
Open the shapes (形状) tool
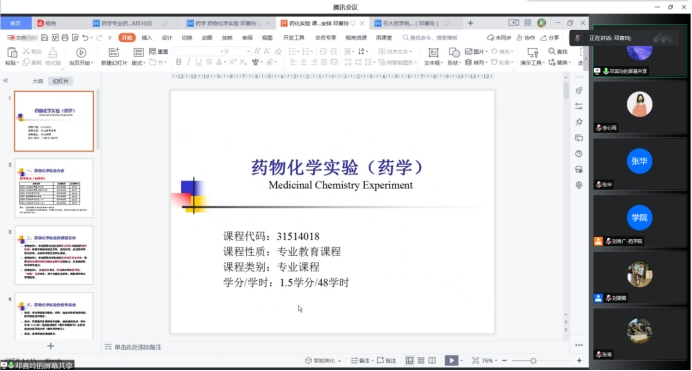click(x=454, y=52)
